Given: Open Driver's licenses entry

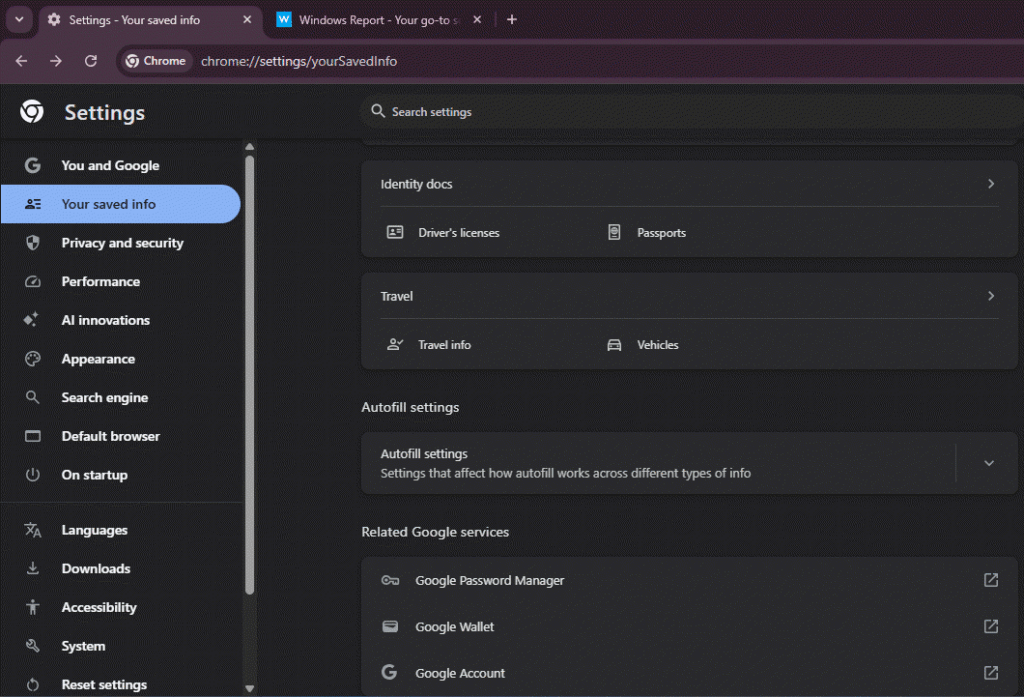Looking at the screenshot, I should pyautogui.click(x=459, y=233).
